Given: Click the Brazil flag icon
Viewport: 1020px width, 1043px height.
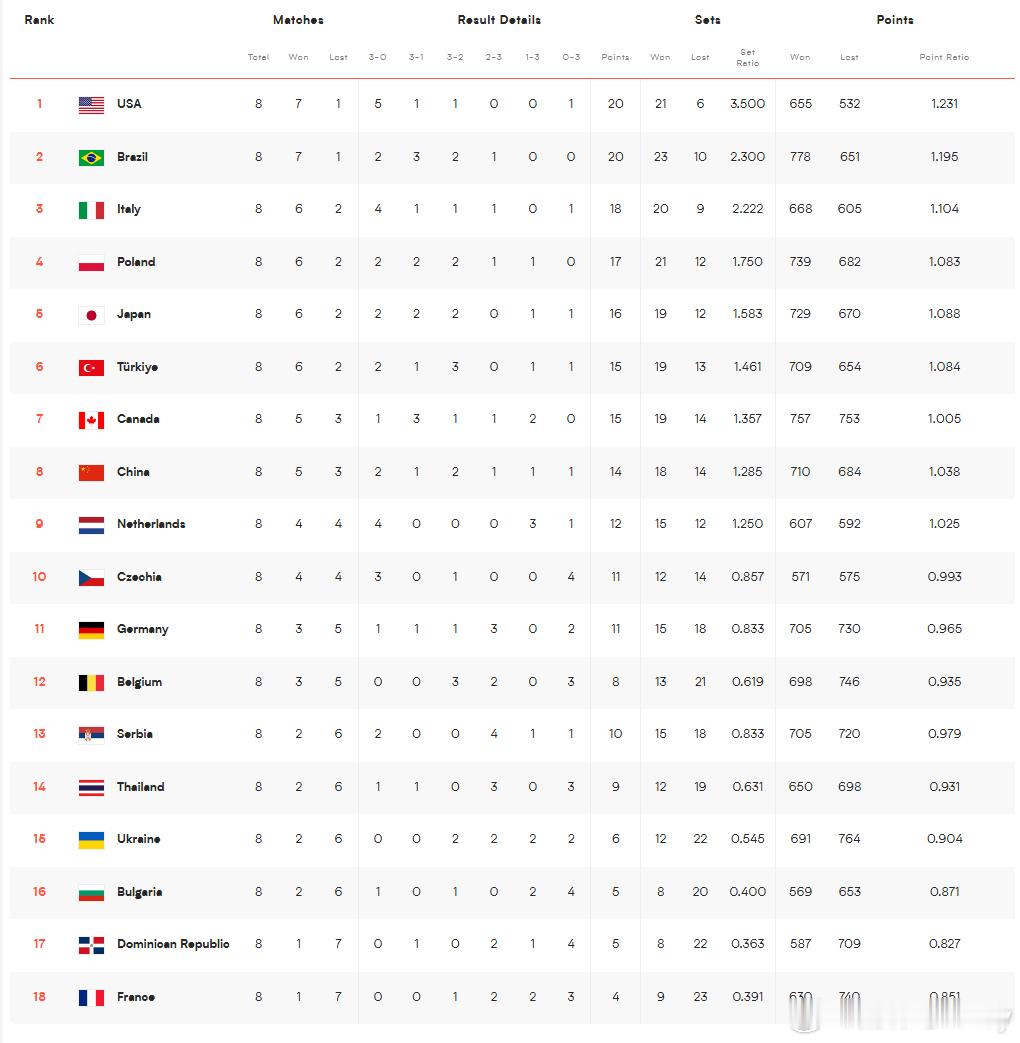Looking at the screenshot, I should click(x=91, y=158).
